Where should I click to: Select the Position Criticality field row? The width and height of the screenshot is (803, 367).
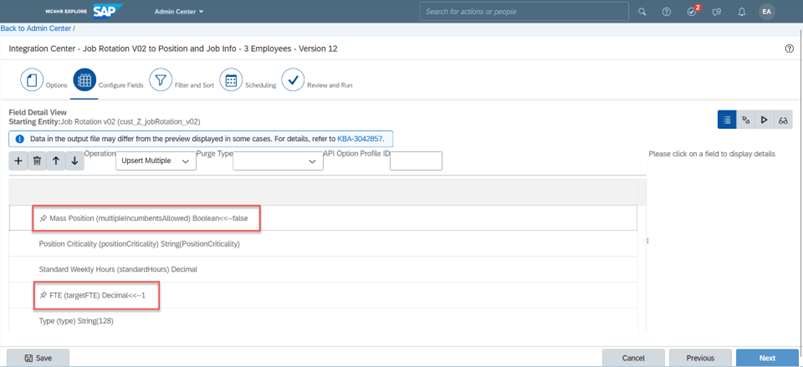point(323,244)
